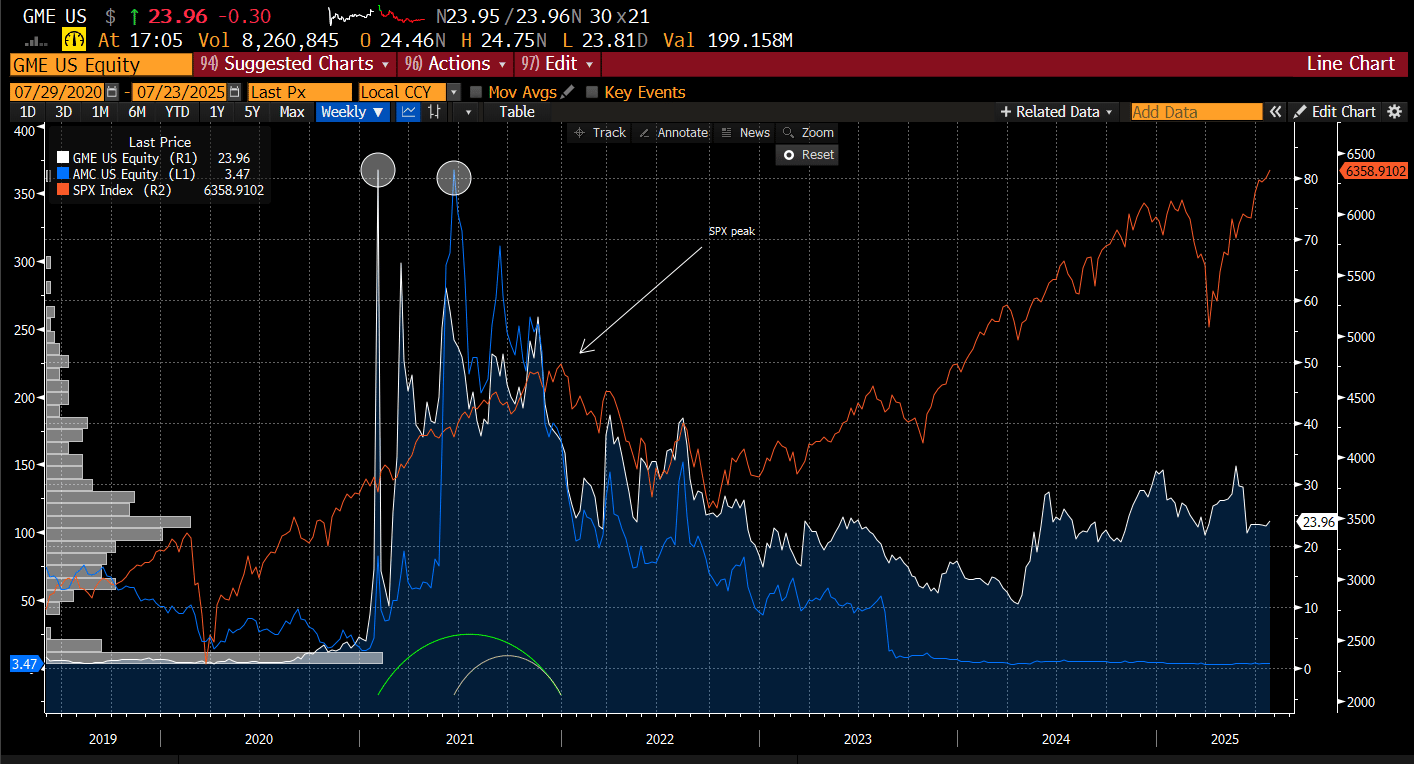Open the Suggested Charts dropdown
1414x764 pixels.
(x=295, y=64)
